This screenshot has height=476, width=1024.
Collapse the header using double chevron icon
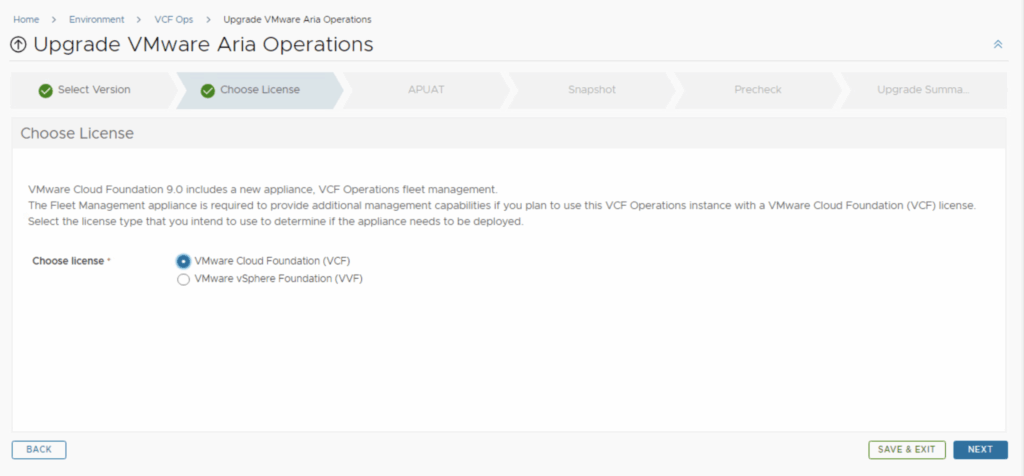997,45
